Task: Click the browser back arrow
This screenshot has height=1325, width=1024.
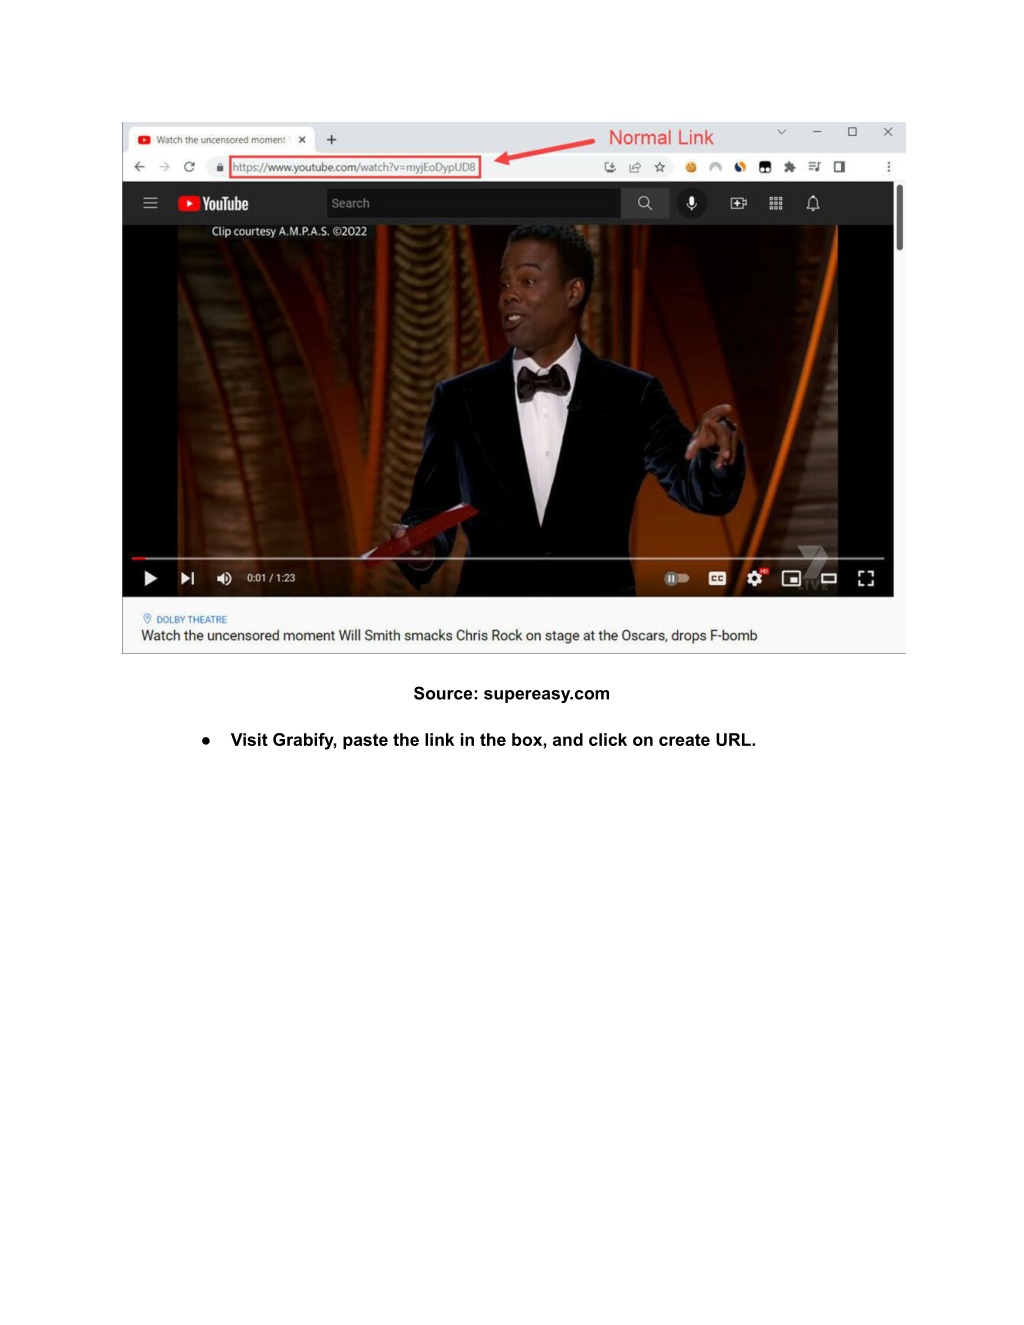Action: tap(140, 167)
